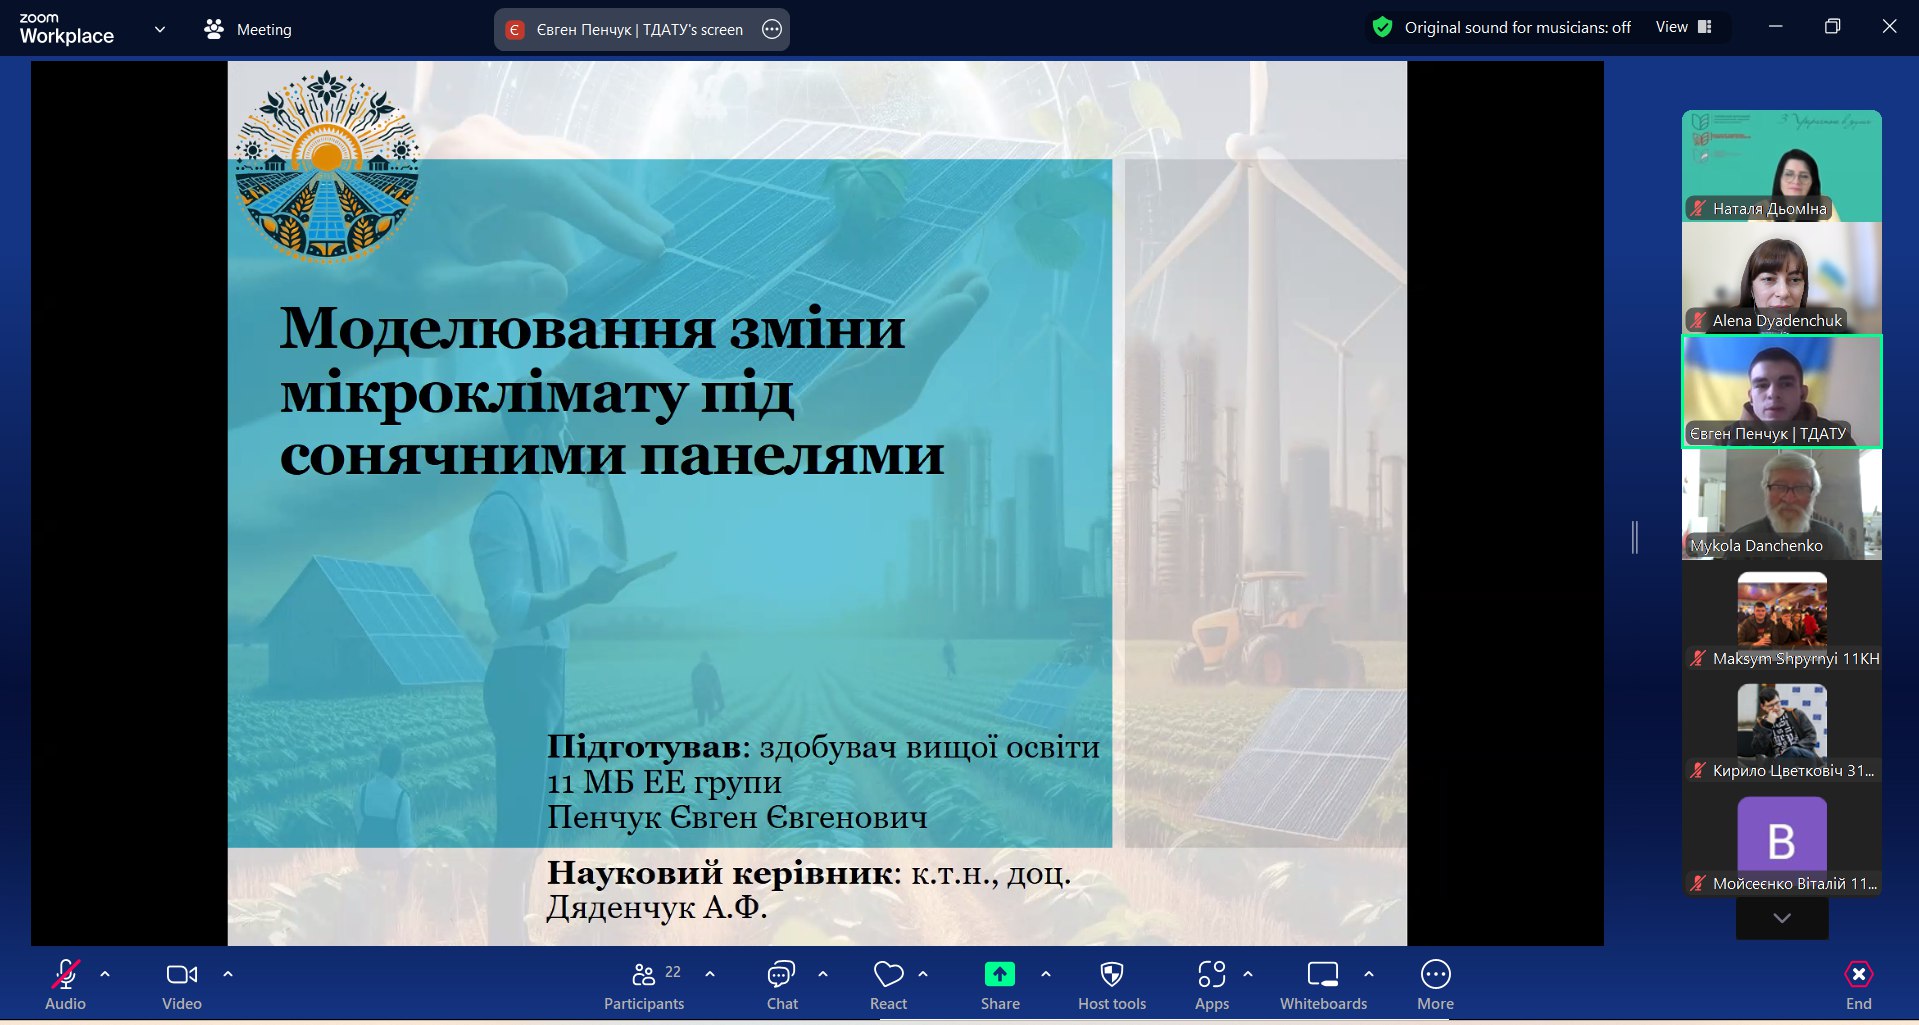Toggle camera with the Video button

click(x=182, y=985)
